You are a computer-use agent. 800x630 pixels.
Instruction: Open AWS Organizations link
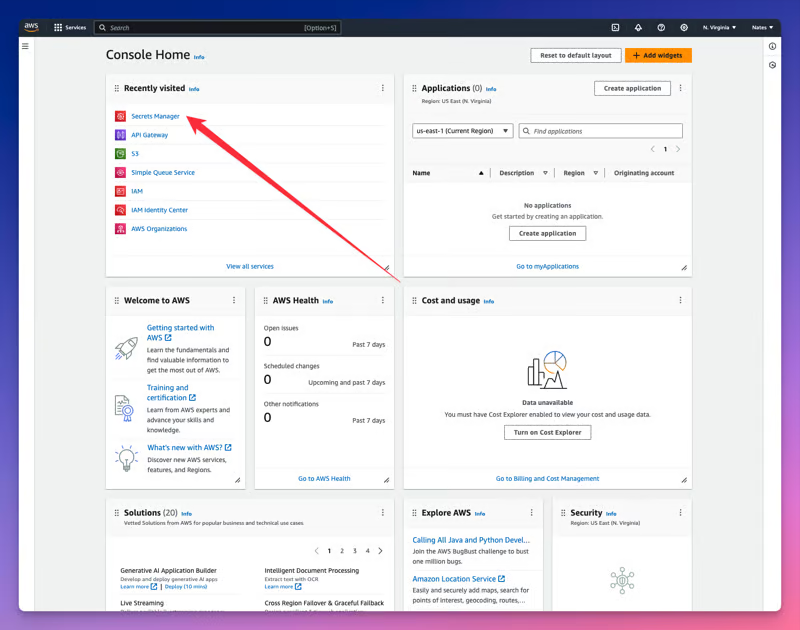click(159, 229)
